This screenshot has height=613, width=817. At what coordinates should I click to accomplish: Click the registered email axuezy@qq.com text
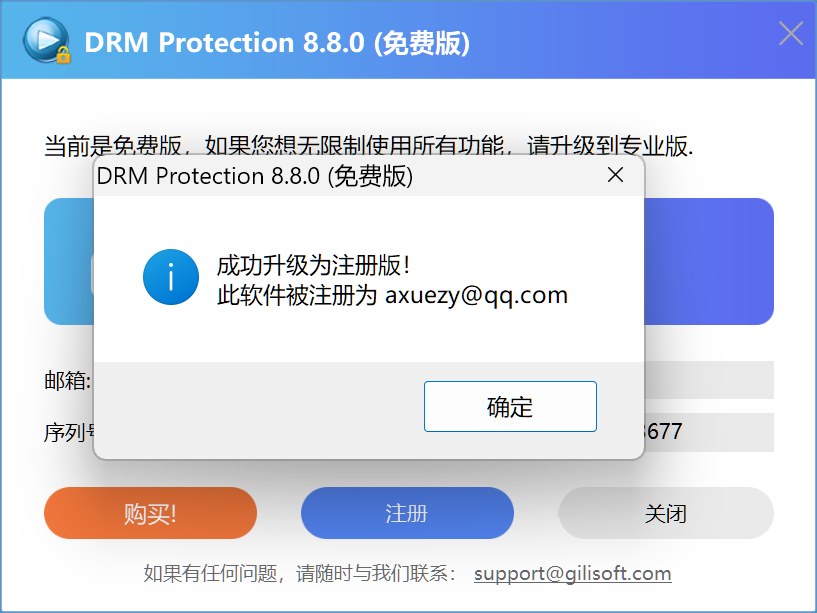[x=476, y=296]
